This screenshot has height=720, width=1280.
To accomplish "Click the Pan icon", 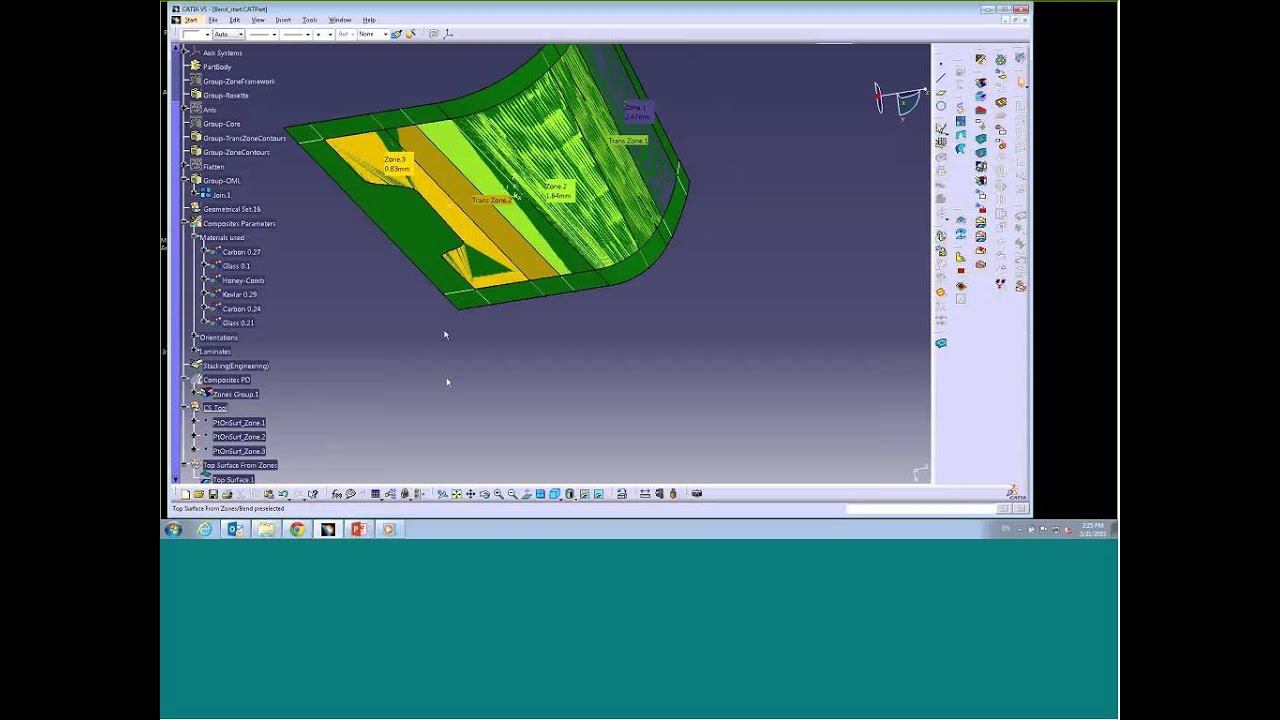I will point(470,494).
